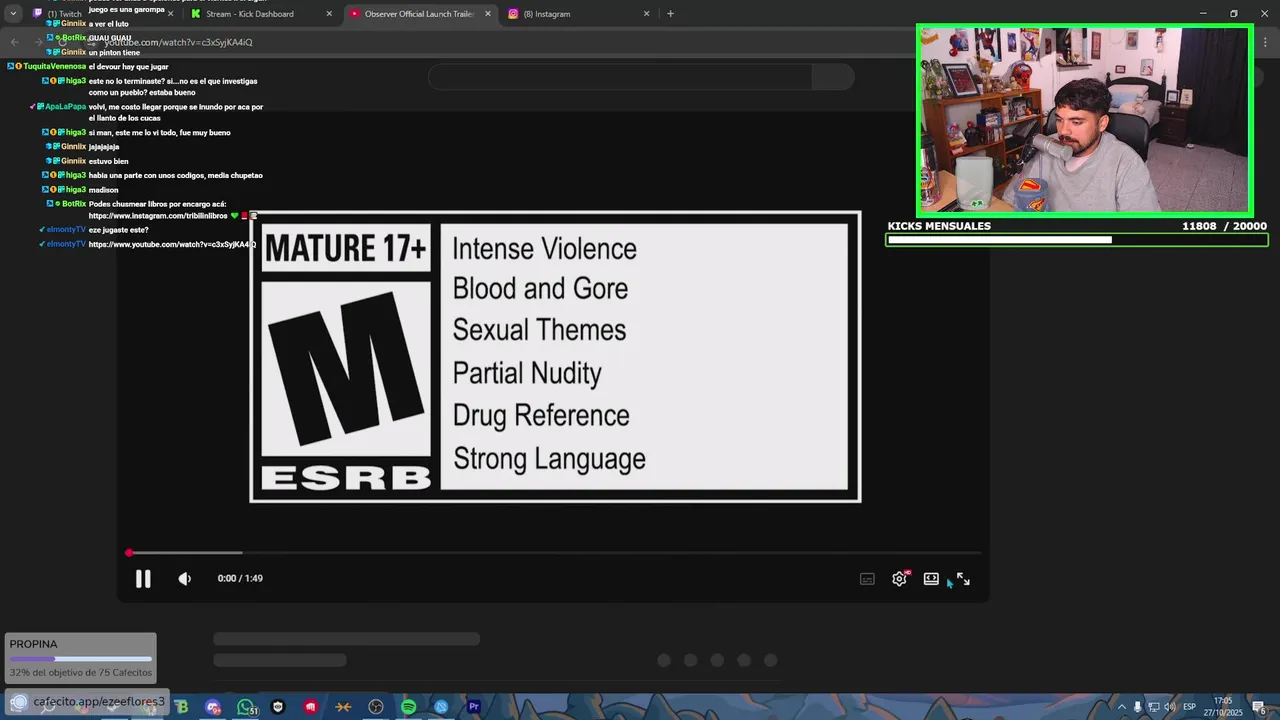This screenshot has height=720, width=1280.
Task: Open the system volume tray icon
Action: pyautogui.click(x=1169, y=707)
